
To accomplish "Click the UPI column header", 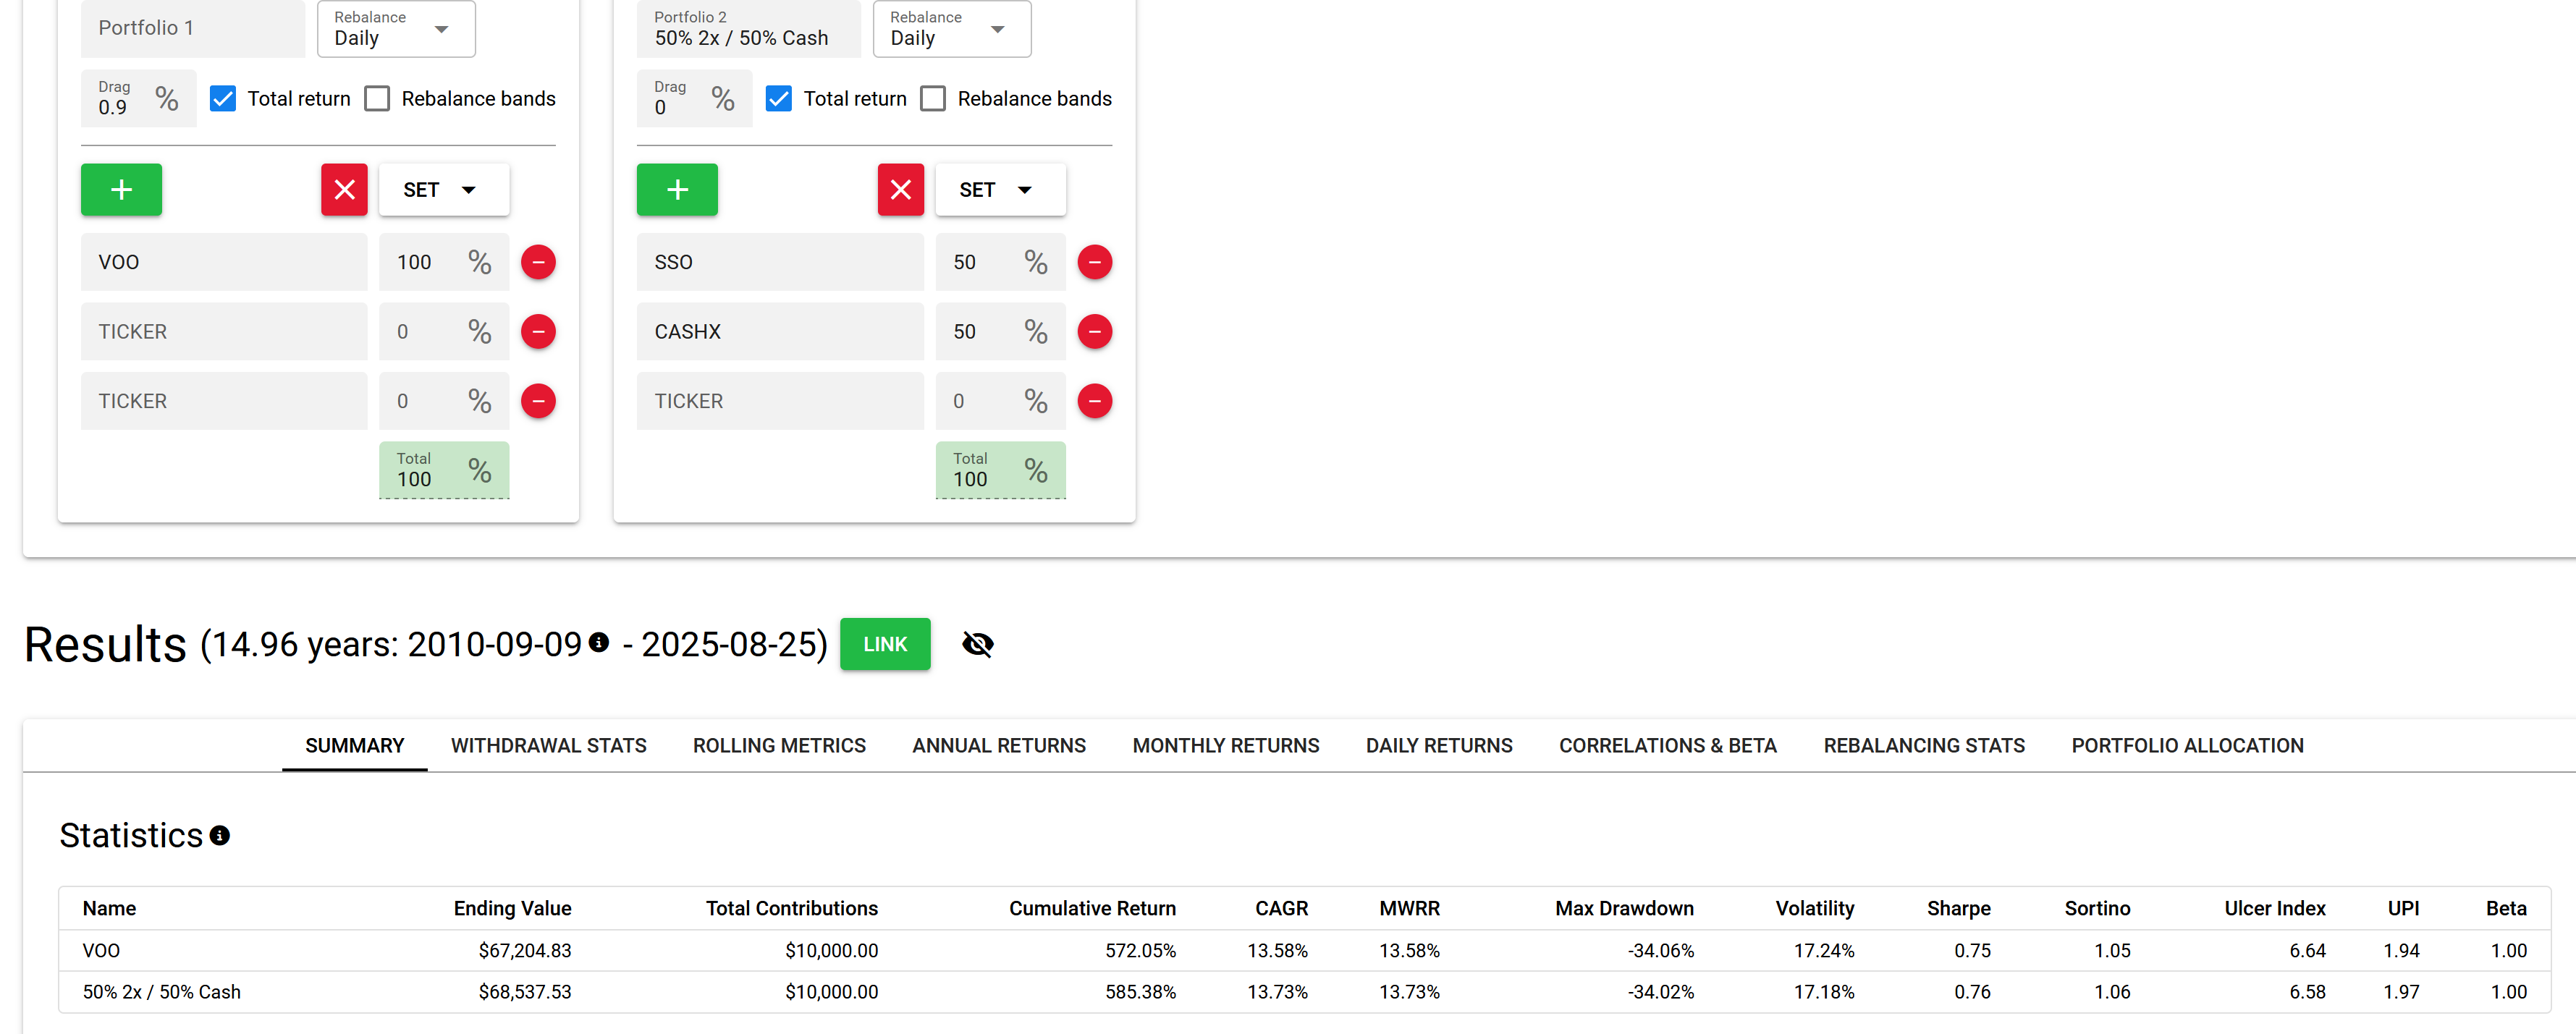I will 2403,908.
